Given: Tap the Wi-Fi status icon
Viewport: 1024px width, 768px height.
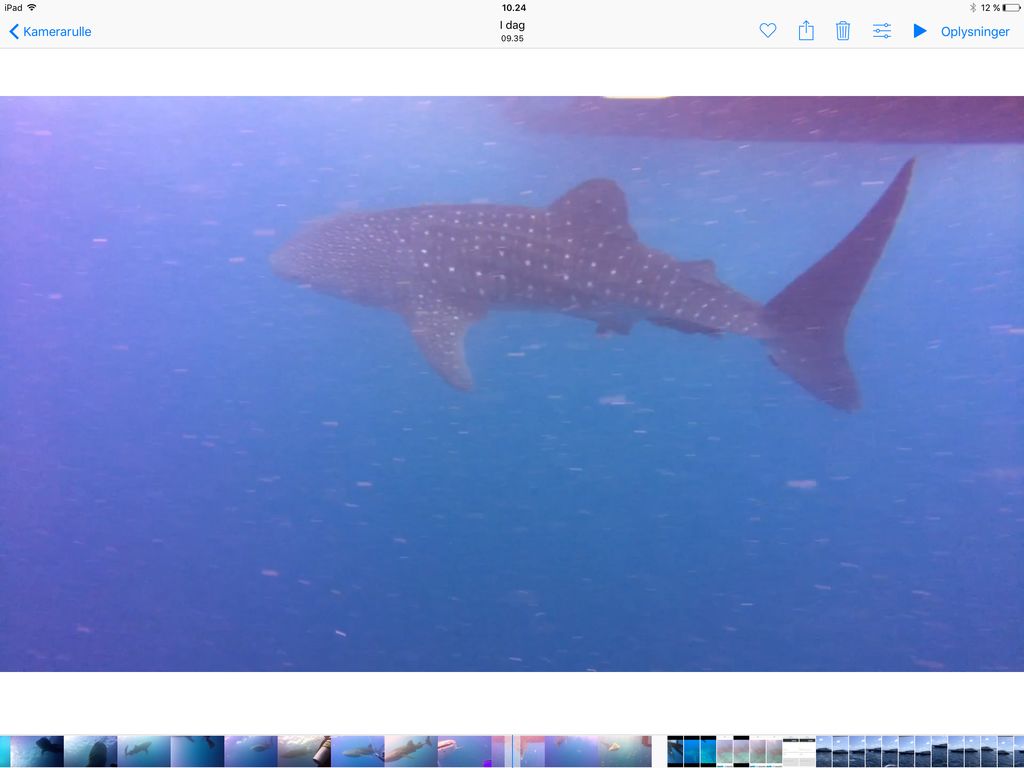Looking at the screenshot, I should click(x=32, y=7).
